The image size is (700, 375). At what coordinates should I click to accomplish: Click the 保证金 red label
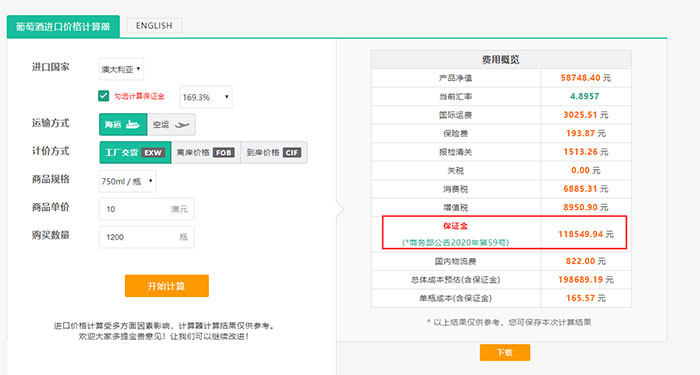pyautogui.click(x=455, y=226)
